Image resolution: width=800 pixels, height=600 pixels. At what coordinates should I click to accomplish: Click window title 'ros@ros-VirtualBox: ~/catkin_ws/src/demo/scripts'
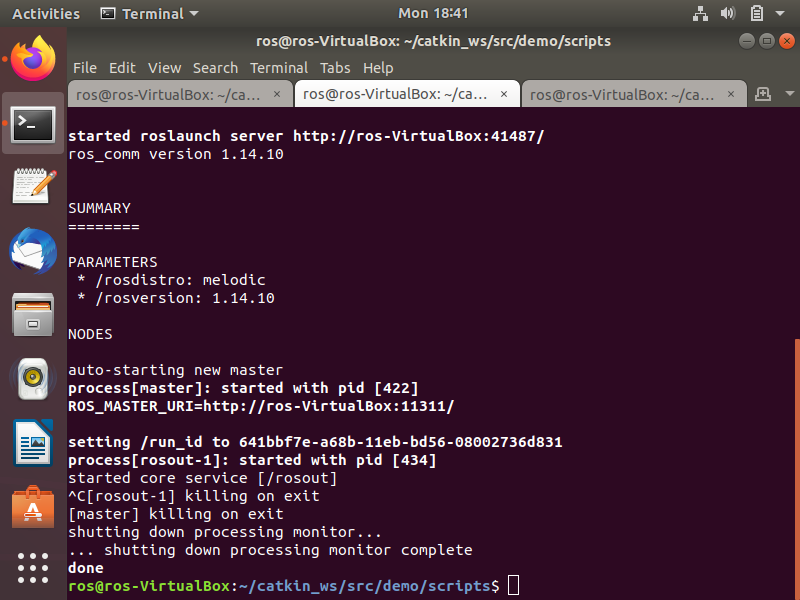pos(433,41)
